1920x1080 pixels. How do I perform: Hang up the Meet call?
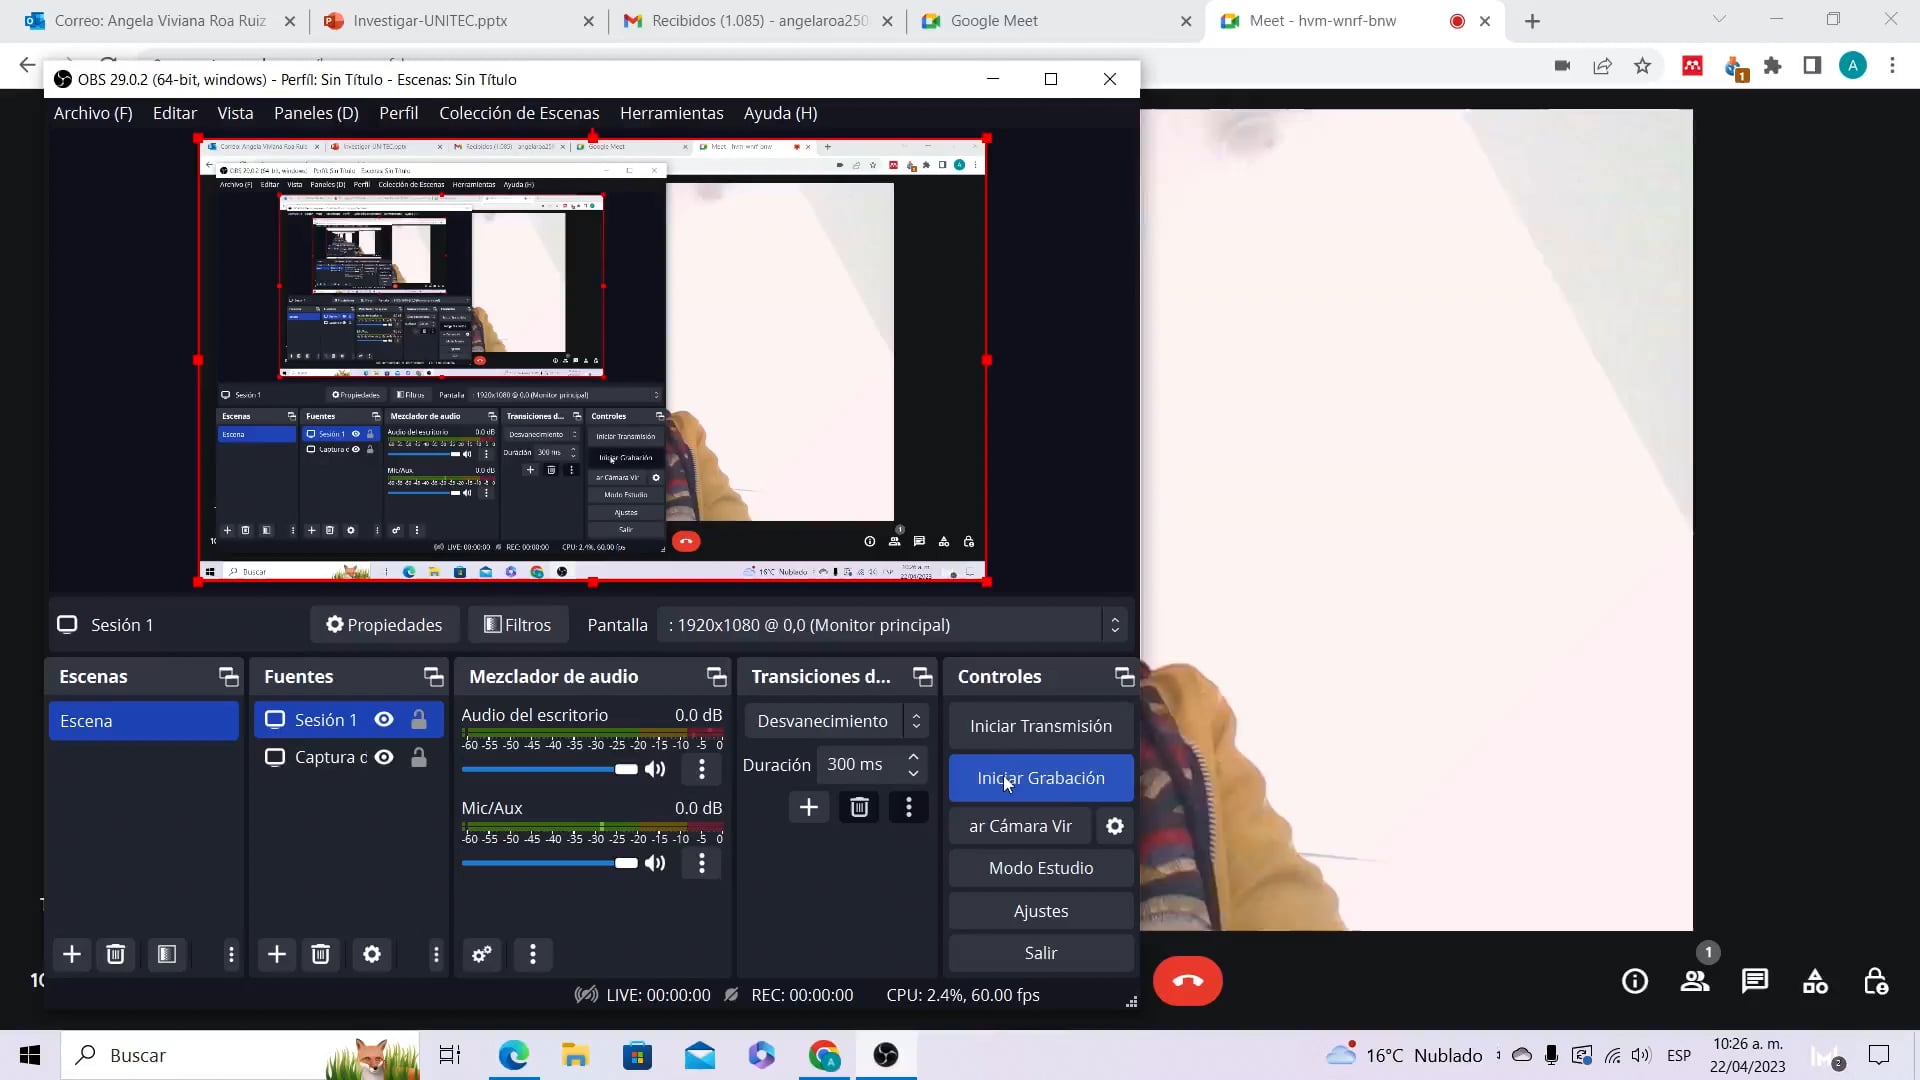coord(1188,981)
